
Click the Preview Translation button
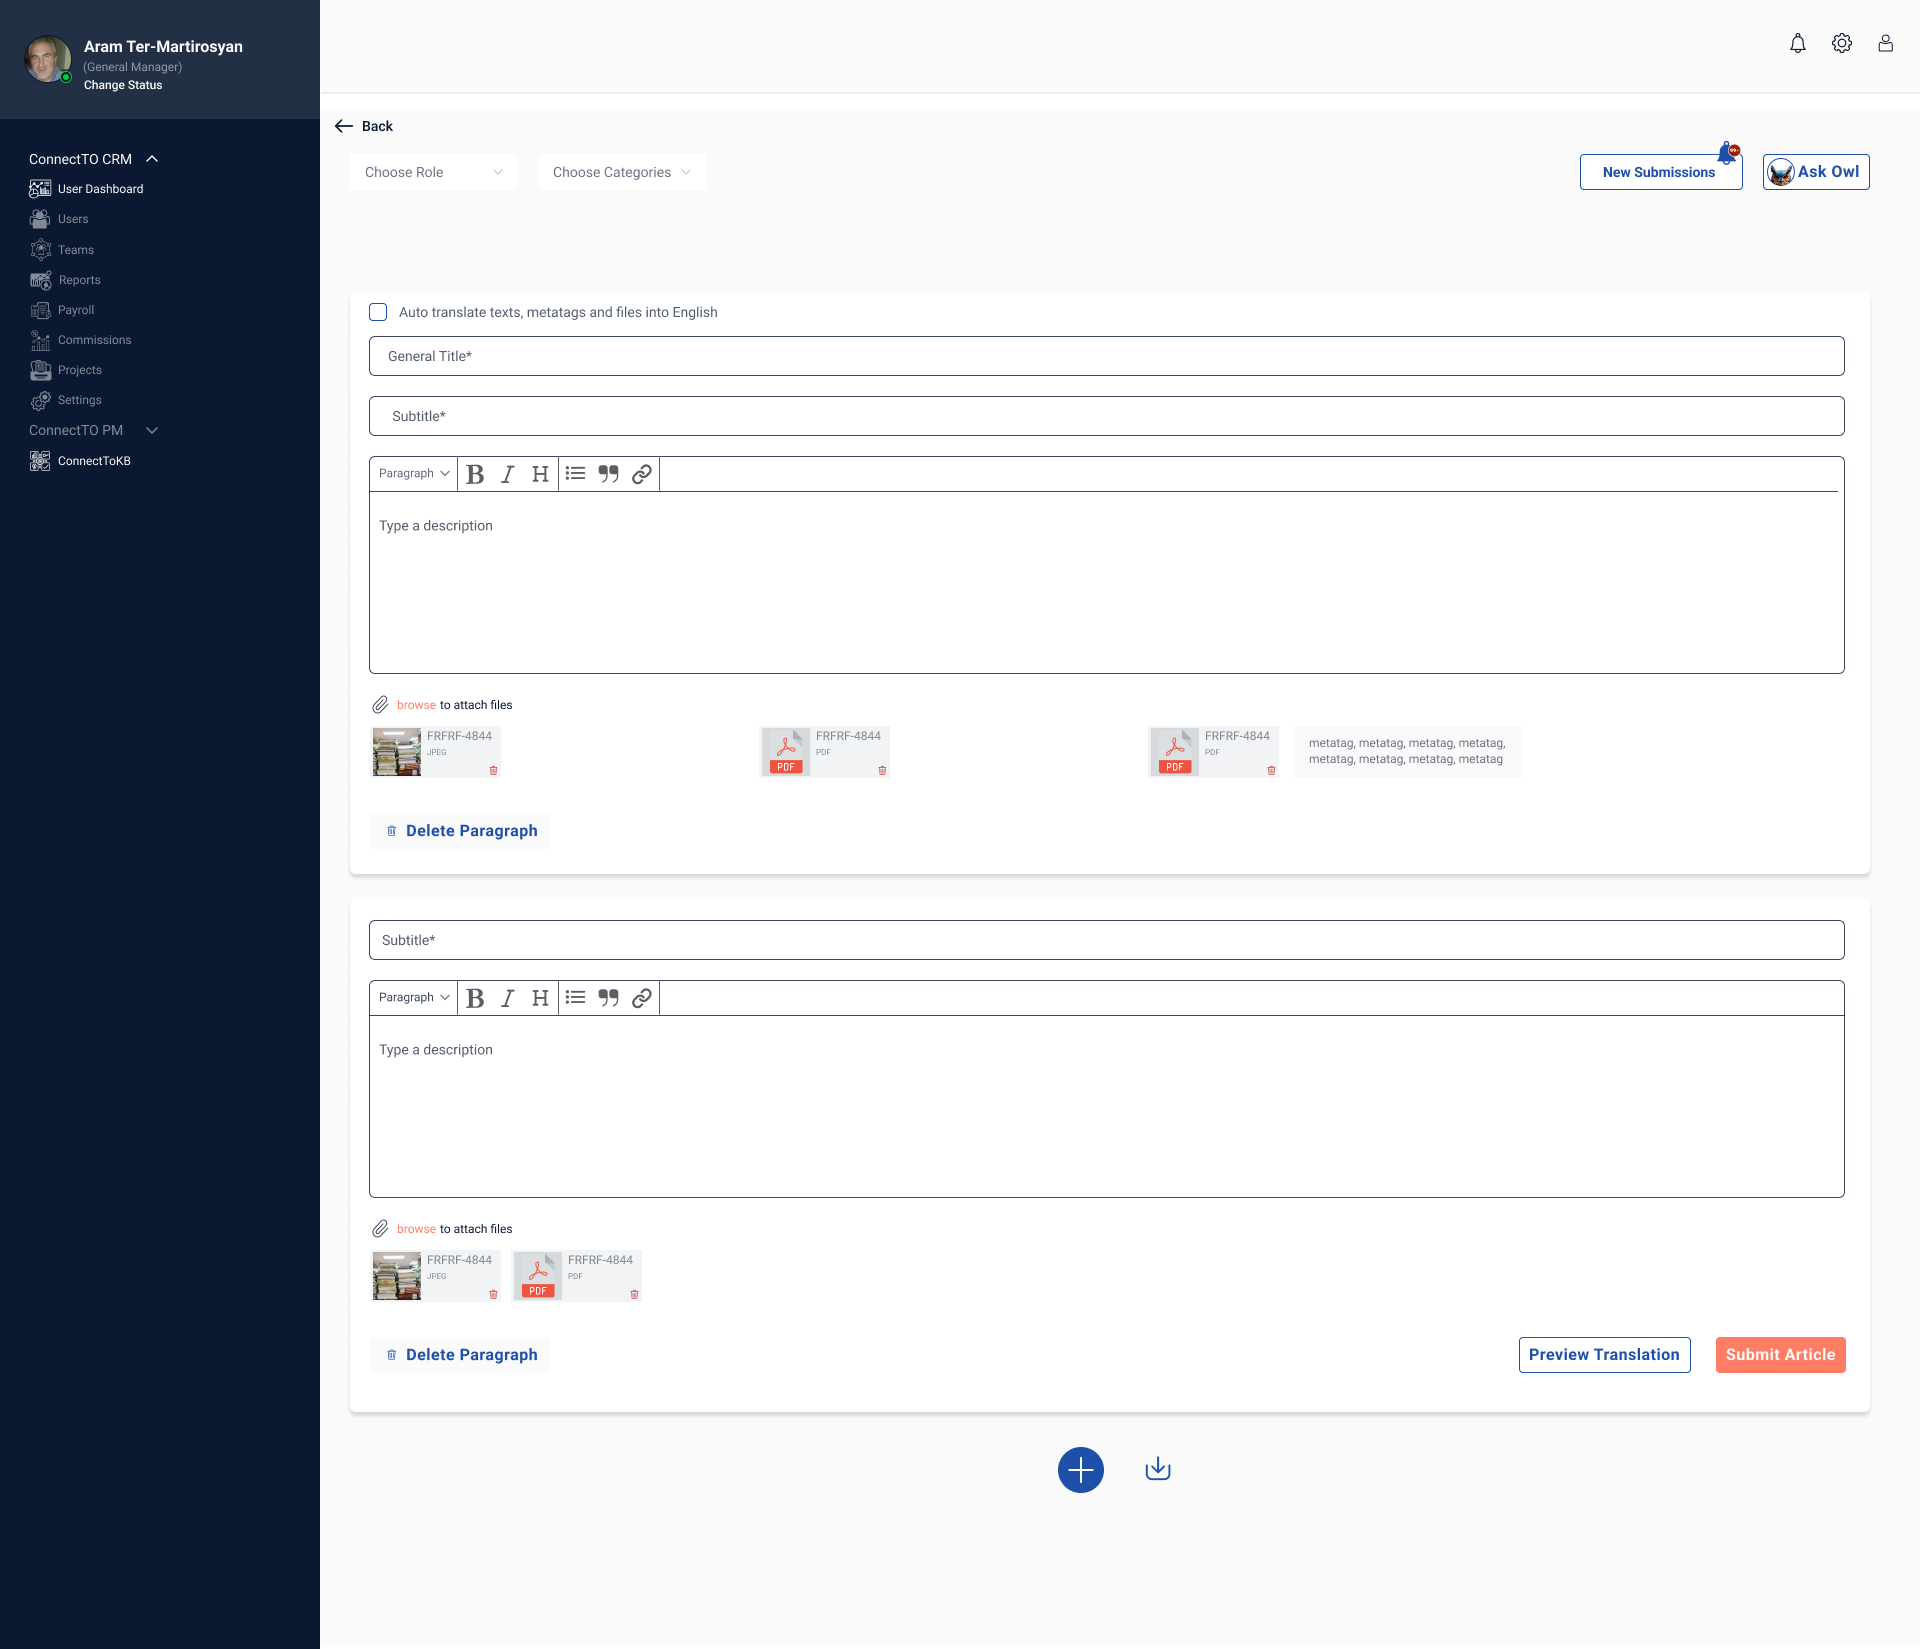(1604, 1355)
